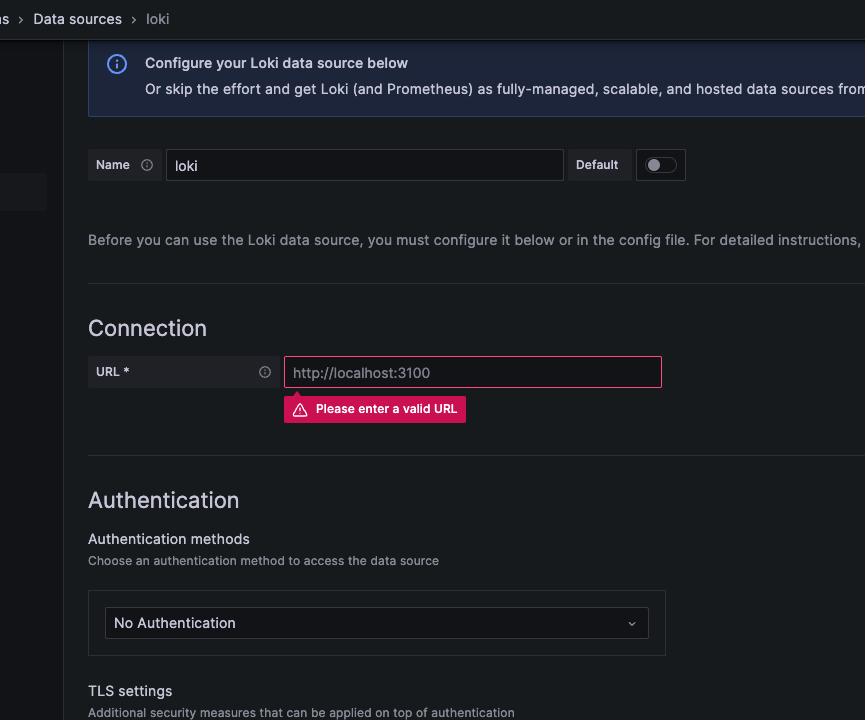The width and height of the screenshot is (865, 720).
Task: Click the Configure your Loki data source title
Action: [276, 63]
